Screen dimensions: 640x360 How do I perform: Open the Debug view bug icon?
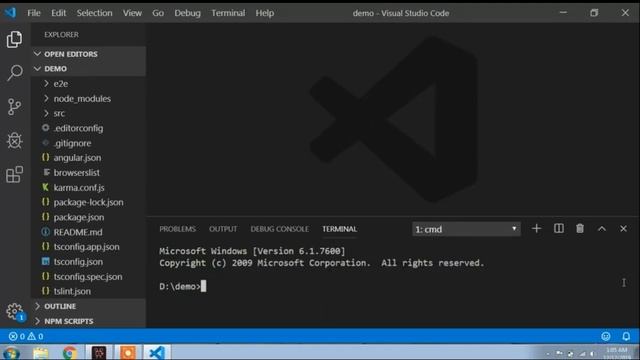[x=14, y=140]
